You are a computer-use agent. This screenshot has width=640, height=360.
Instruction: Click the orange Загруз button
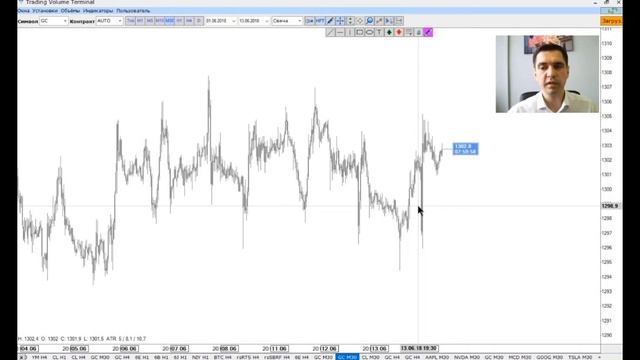pyautogui.click(x=611, y=20)
